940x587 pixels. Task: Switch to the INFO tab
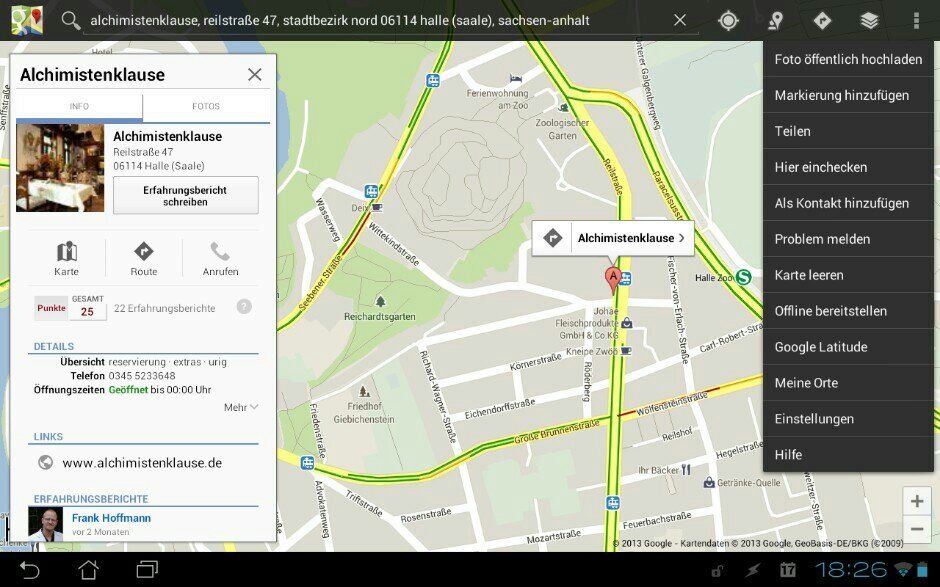[79, 106]
